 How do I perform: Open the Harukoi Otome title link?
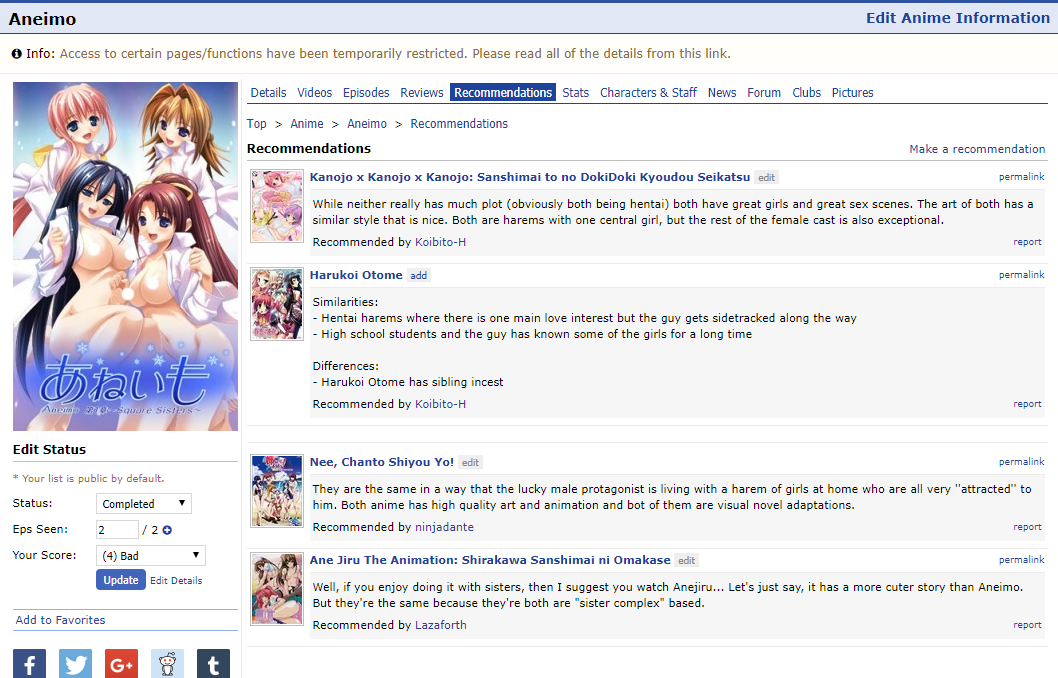click(356, 275)
